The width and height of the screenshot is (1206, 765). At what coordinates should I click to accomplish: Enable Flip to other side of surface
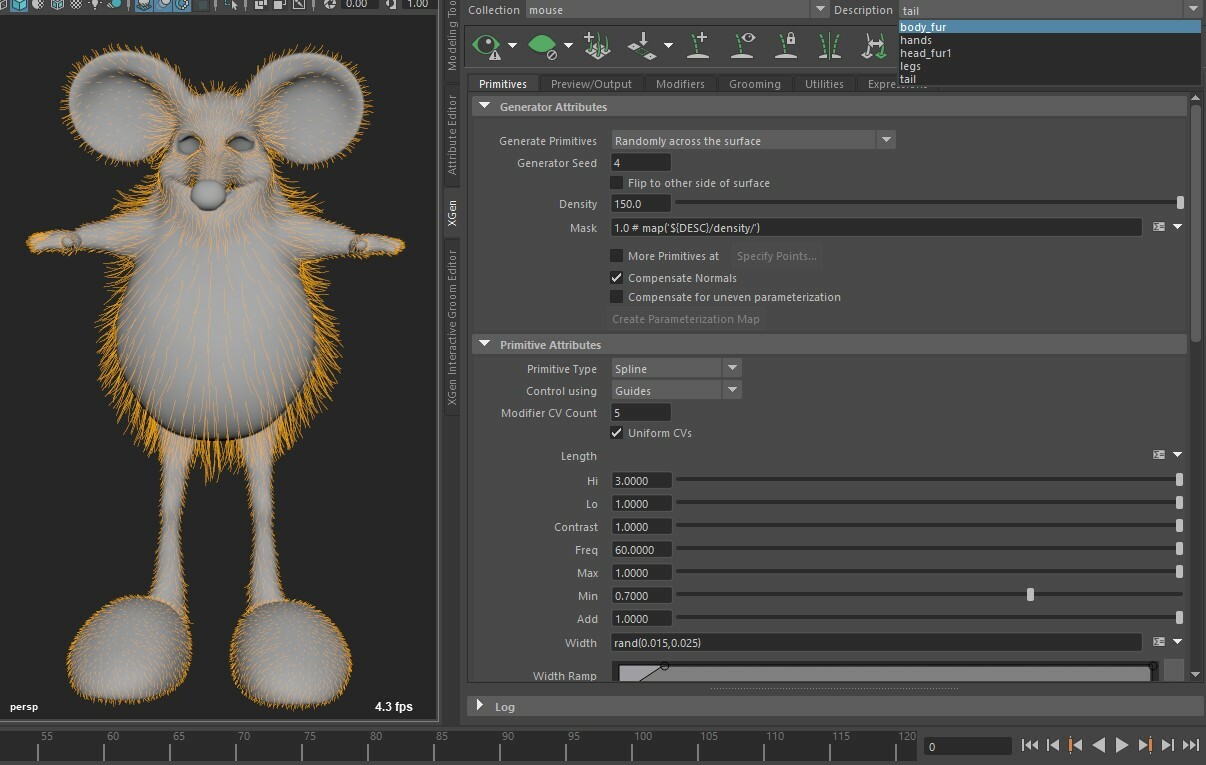point(616,183)
